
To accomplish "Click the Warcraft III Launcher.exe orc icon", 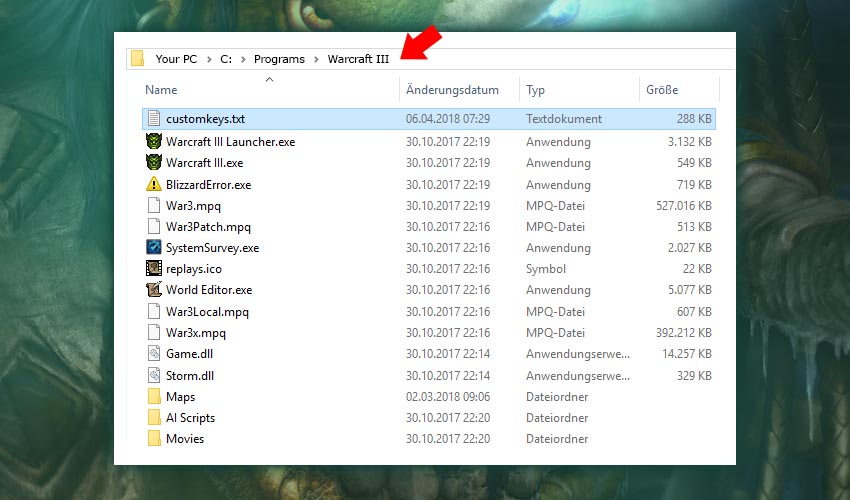I will [154, 141].
